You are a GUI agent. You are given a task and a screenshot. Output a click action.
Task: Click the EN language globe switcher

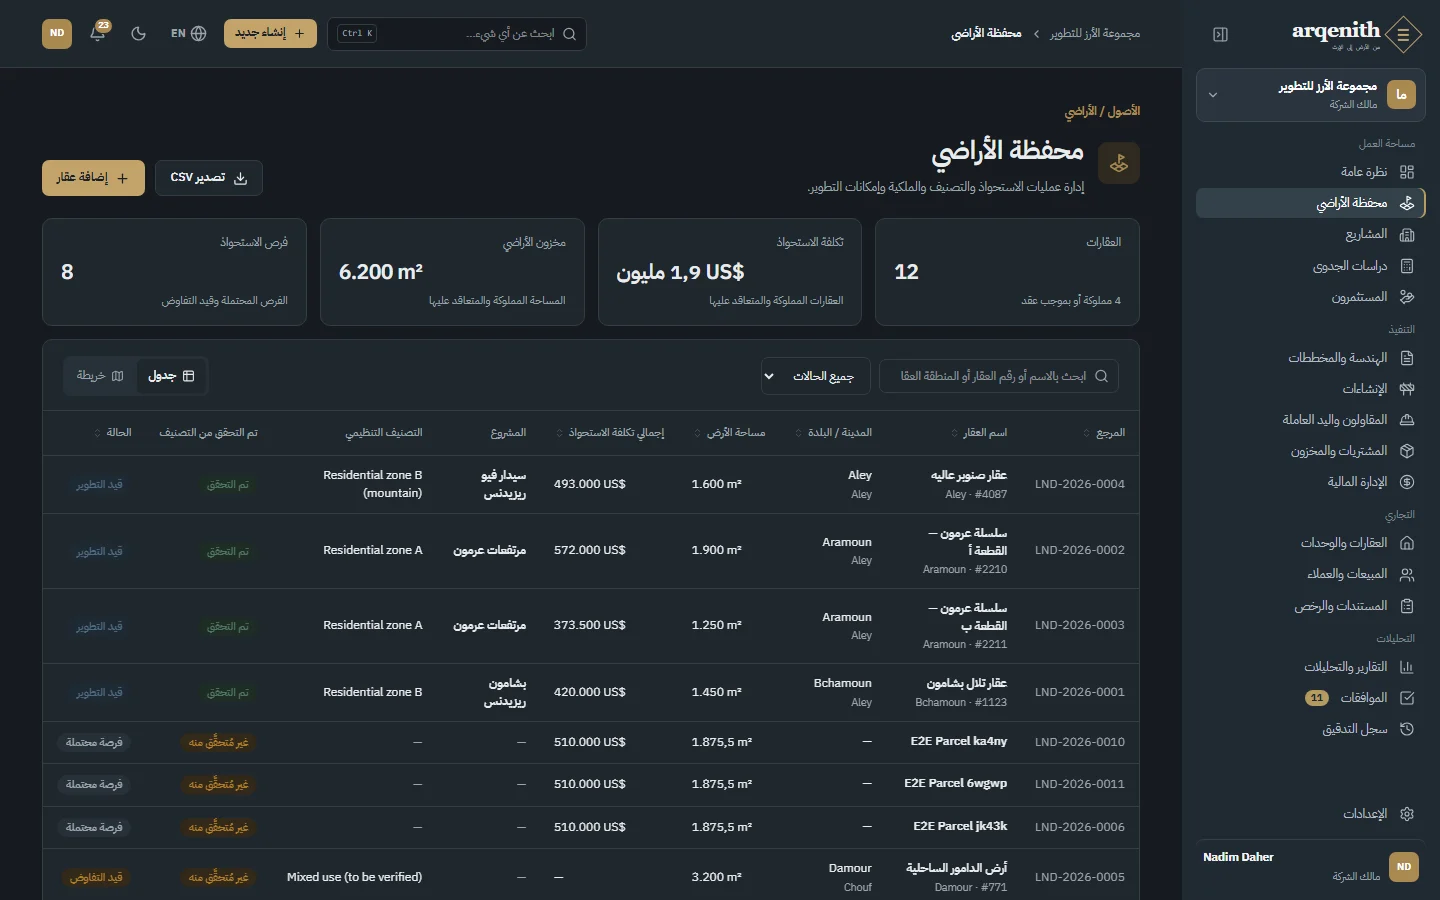pos(188,33)
